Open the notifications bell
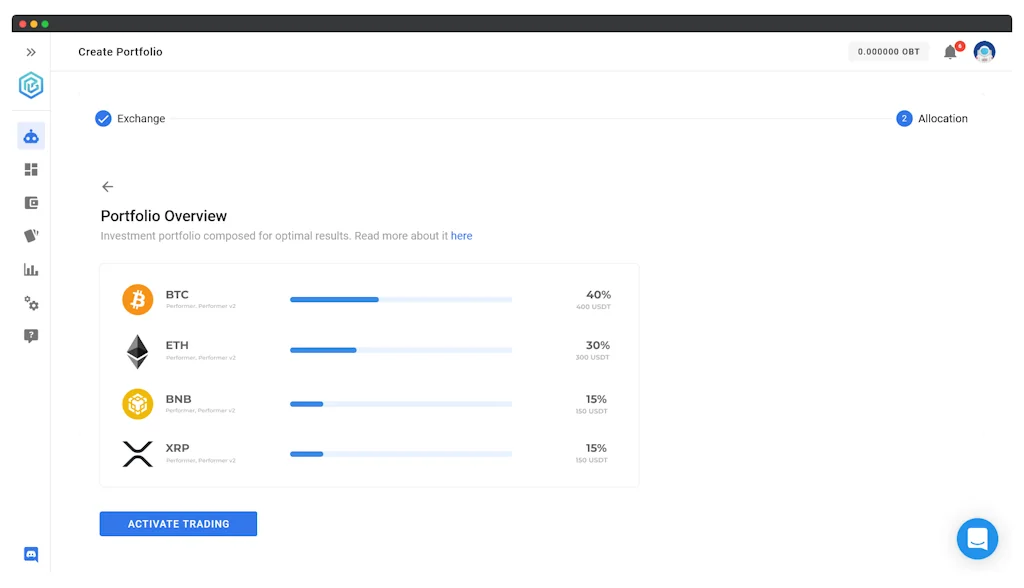The image size is (1024, 588). click(950, 52)
